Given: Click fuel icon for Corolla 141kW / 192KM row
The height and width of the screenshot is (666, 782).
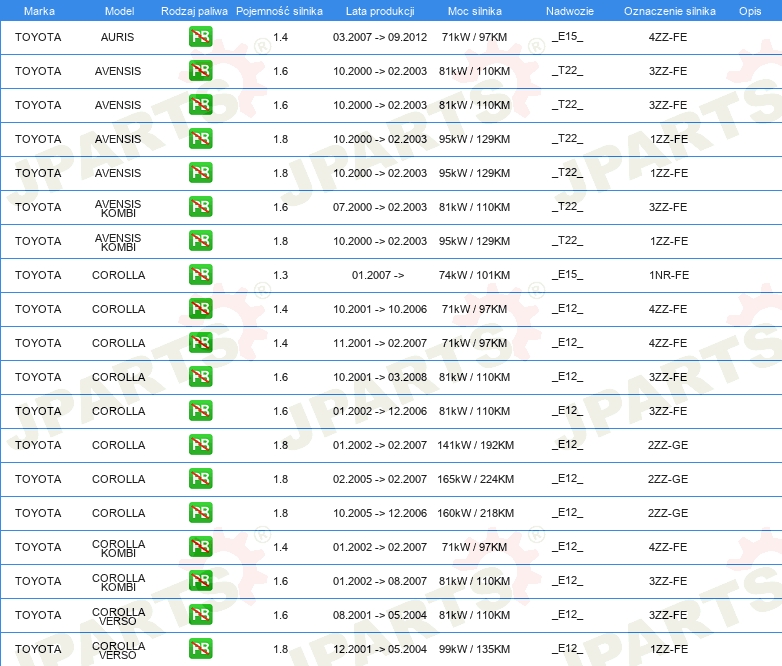Looking at the screenshot, I should (x=200, y=445).
